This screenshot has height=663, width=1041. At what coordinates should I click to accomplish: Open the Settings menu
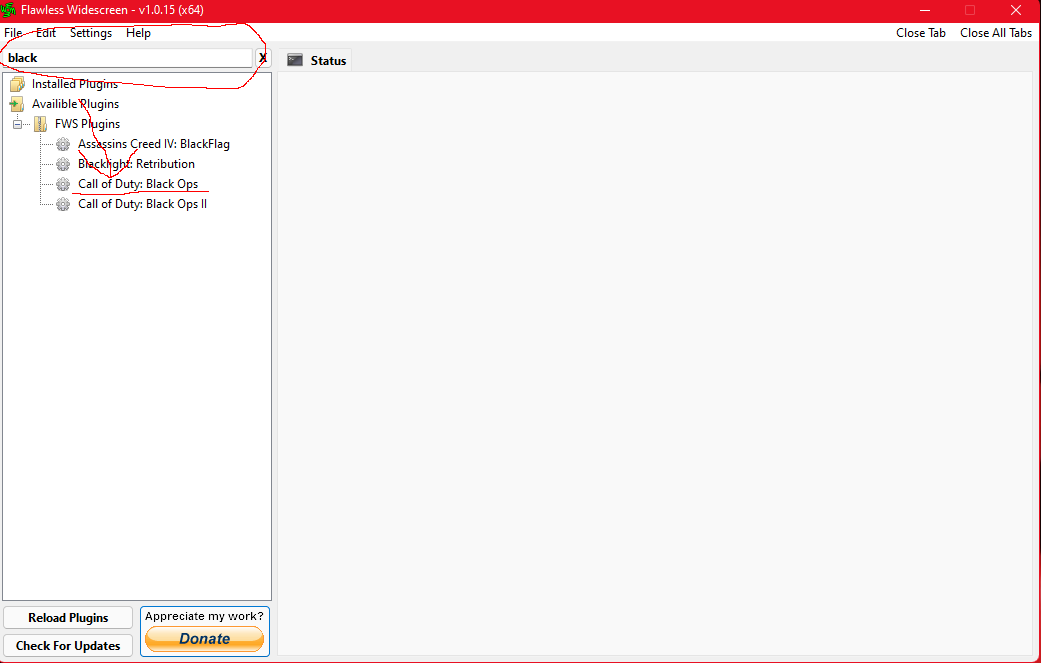[91, 33]
